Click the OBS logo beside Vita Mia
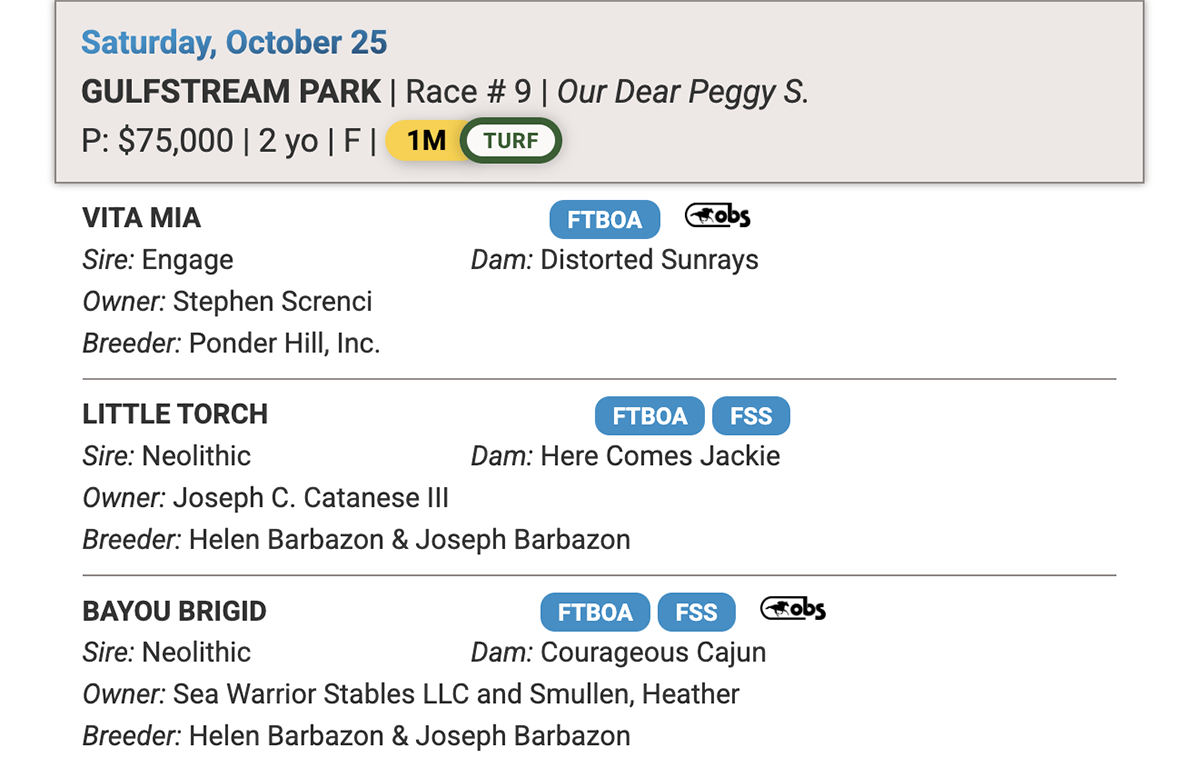This screenshot has width=1200, height=768. coord(717,216)
